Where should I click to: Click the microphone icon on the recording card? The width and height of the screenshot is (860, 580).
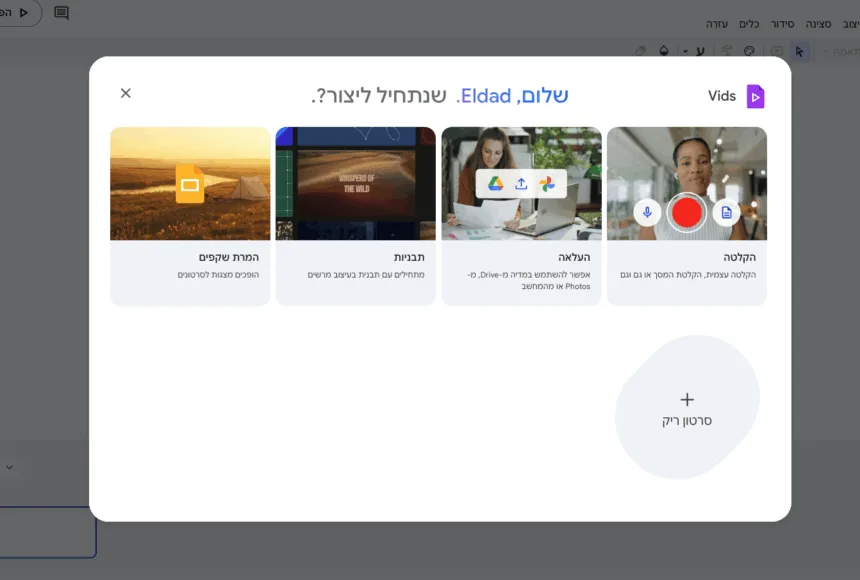647,212
